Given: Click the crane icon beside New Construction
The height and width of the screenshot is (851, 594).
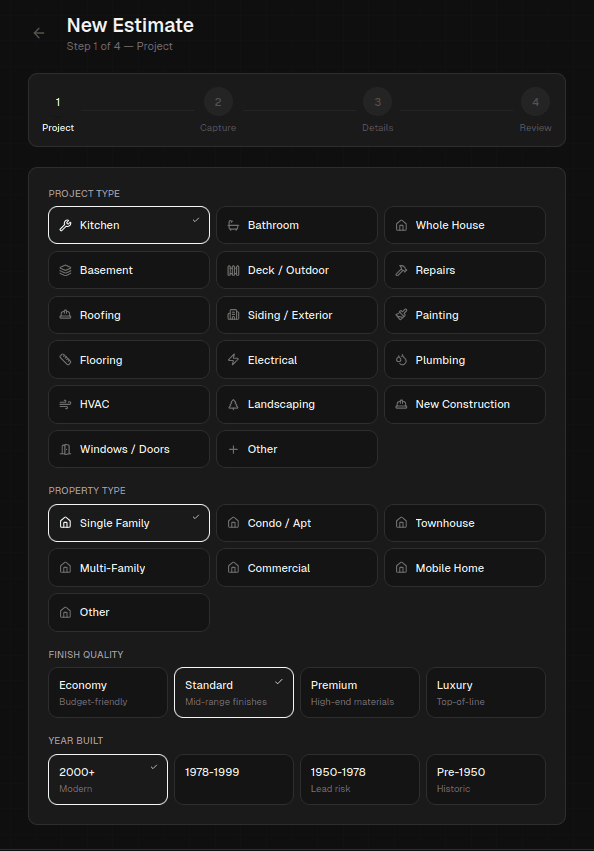Looking at the screenshot, I should click(x=402, y=404).
